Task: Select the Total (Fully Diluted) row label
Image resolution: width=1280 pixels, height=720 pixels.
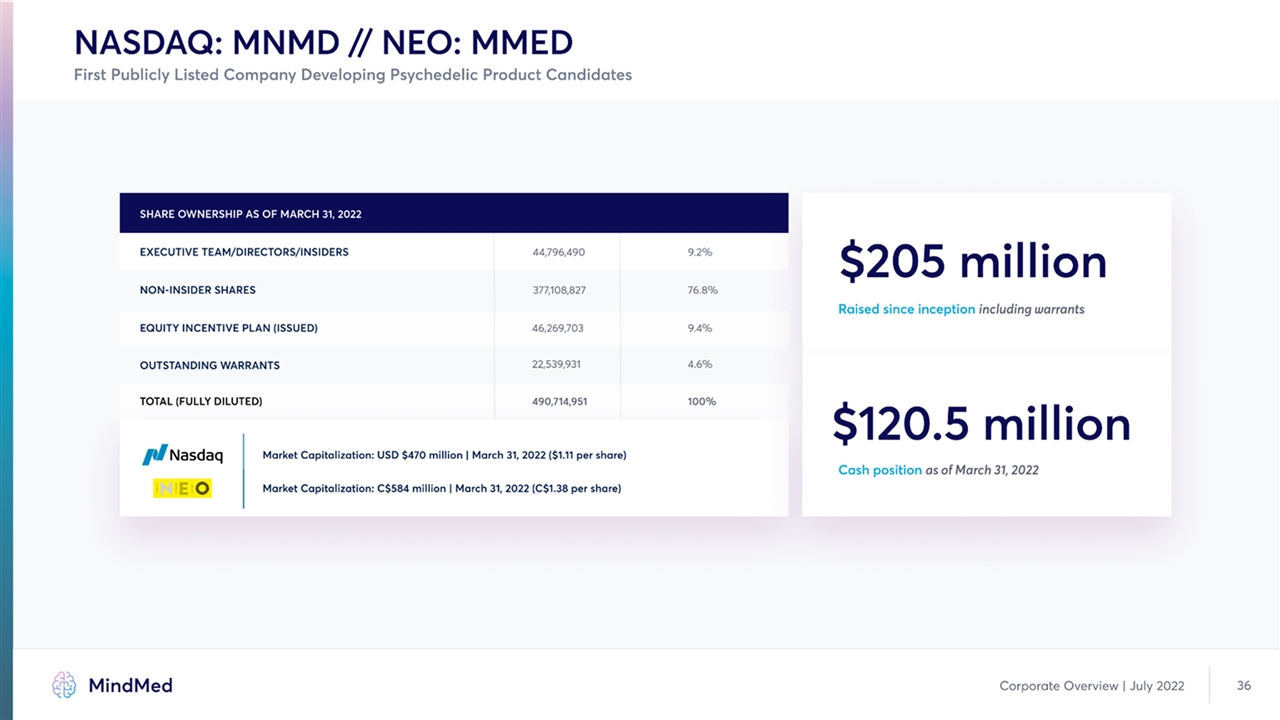Action: [201, 401]
